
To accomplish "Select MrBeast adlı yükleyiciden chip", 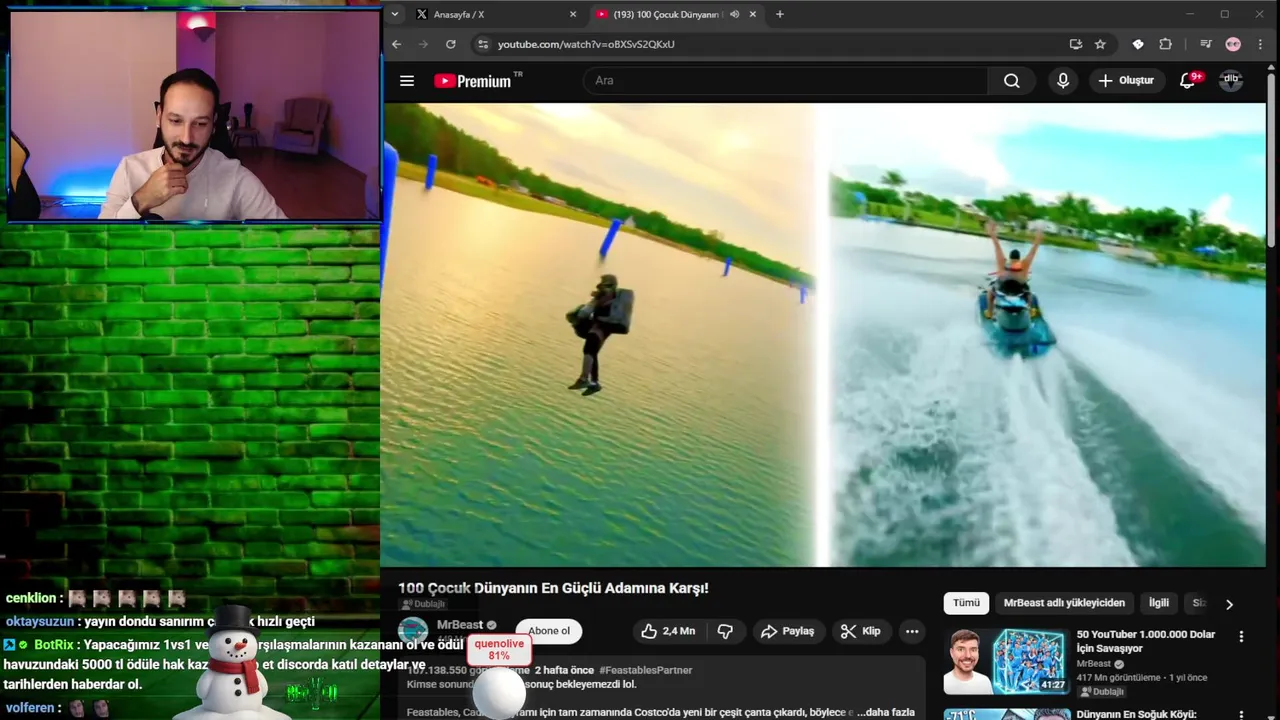I will (x=1064, y=603).
